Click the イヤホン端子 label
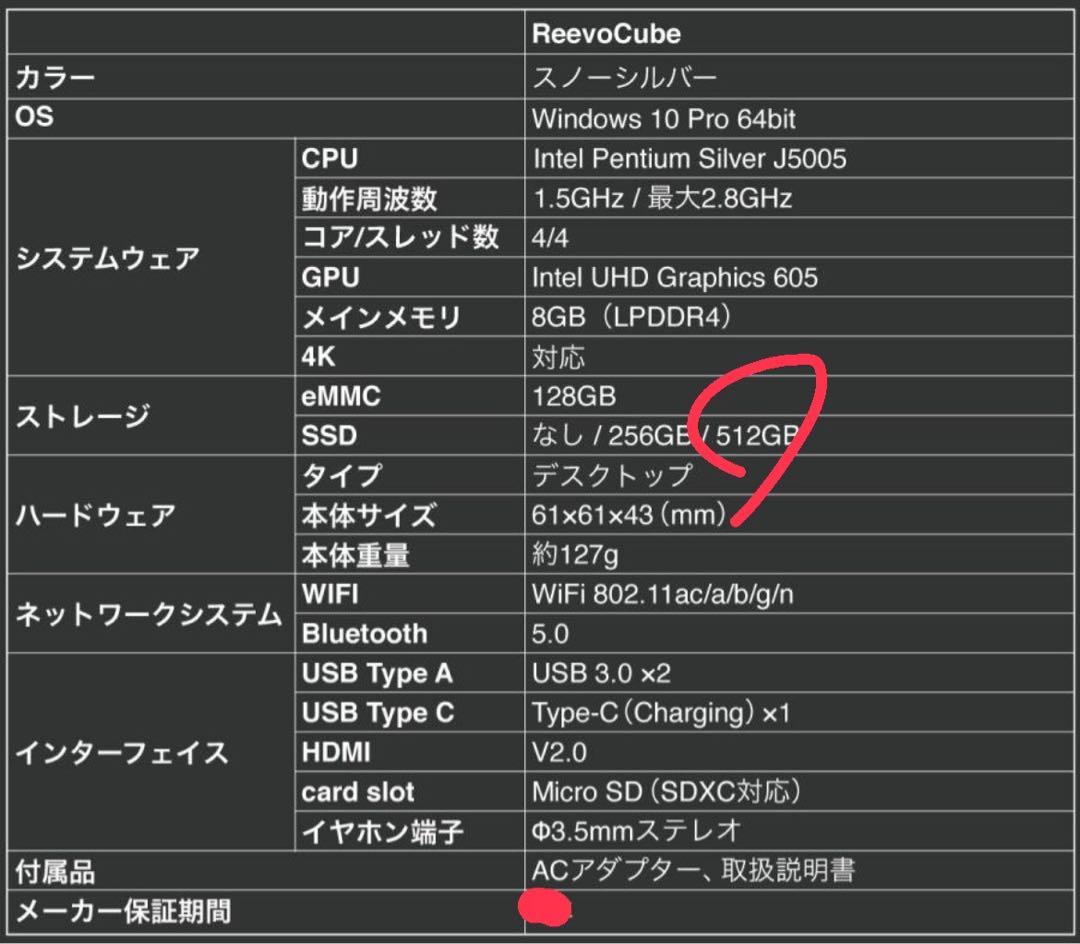The height and width of the screenshot is (944, 1080). 382,832
